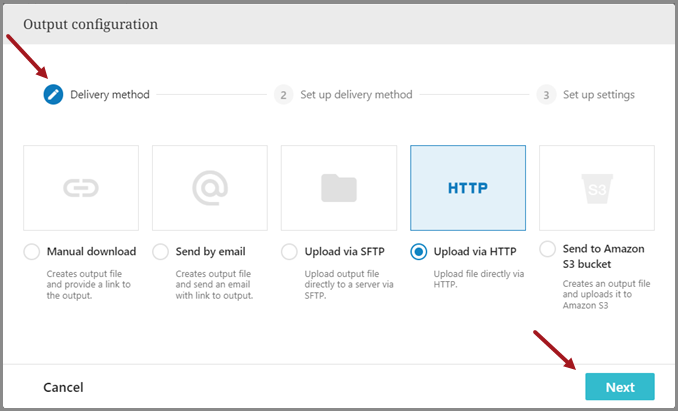Click the Output configuration dialog title

click(90, 23)
